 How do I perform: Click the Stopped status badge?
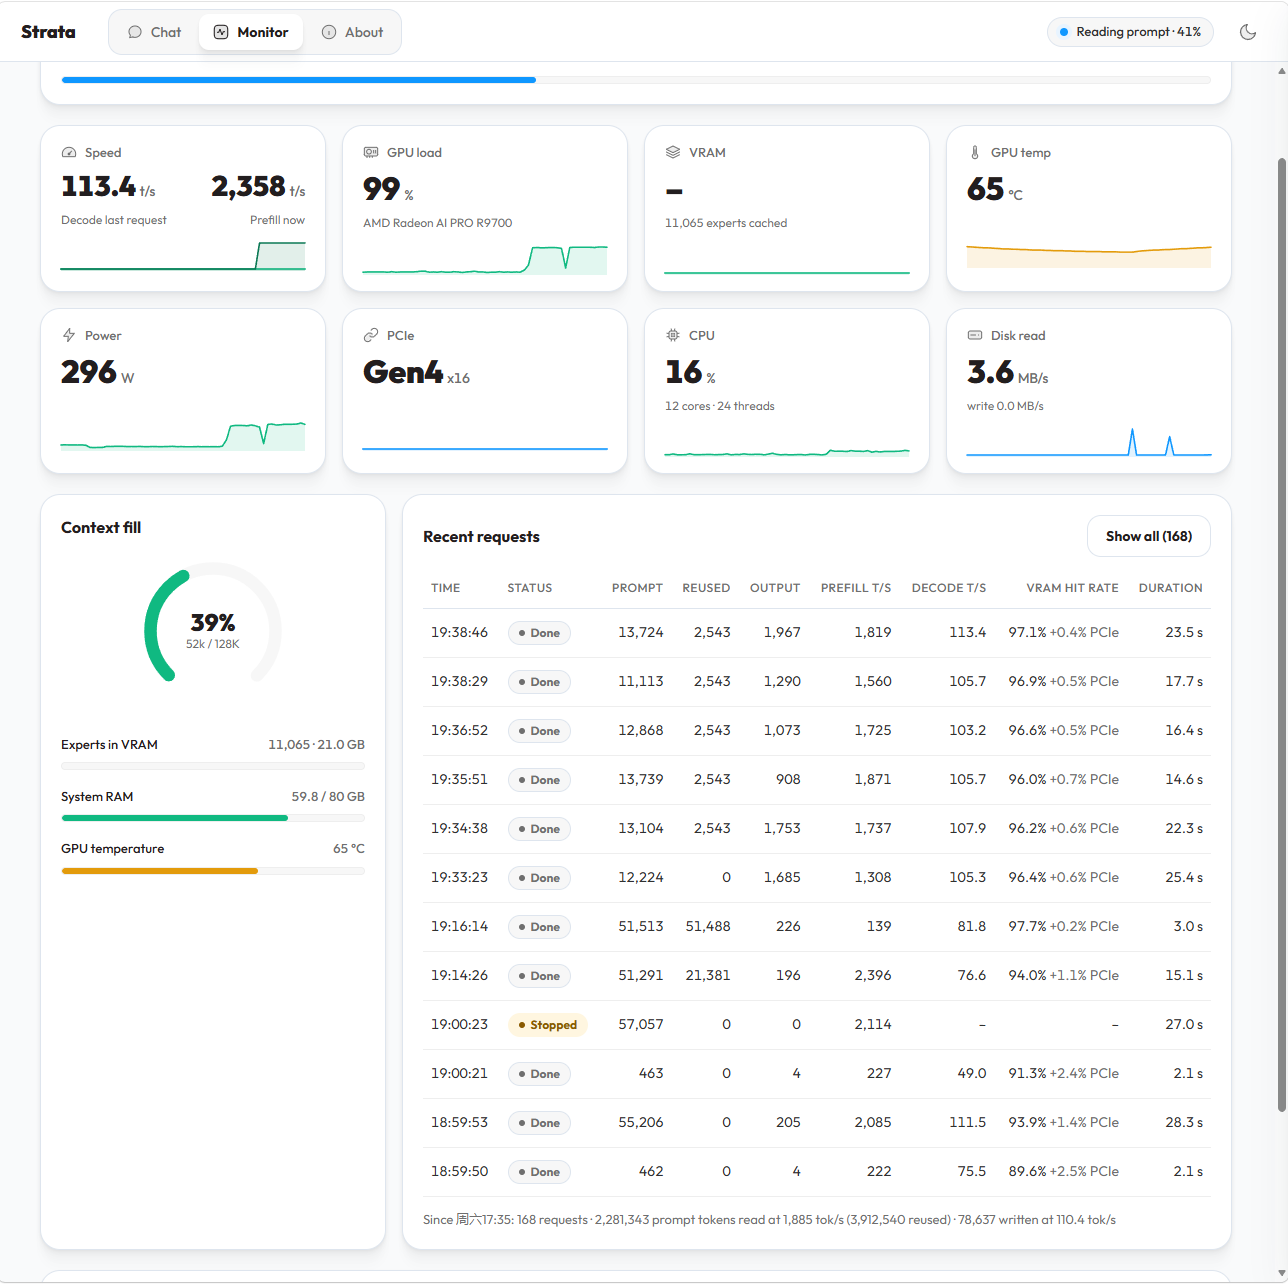coord(547,1025)
